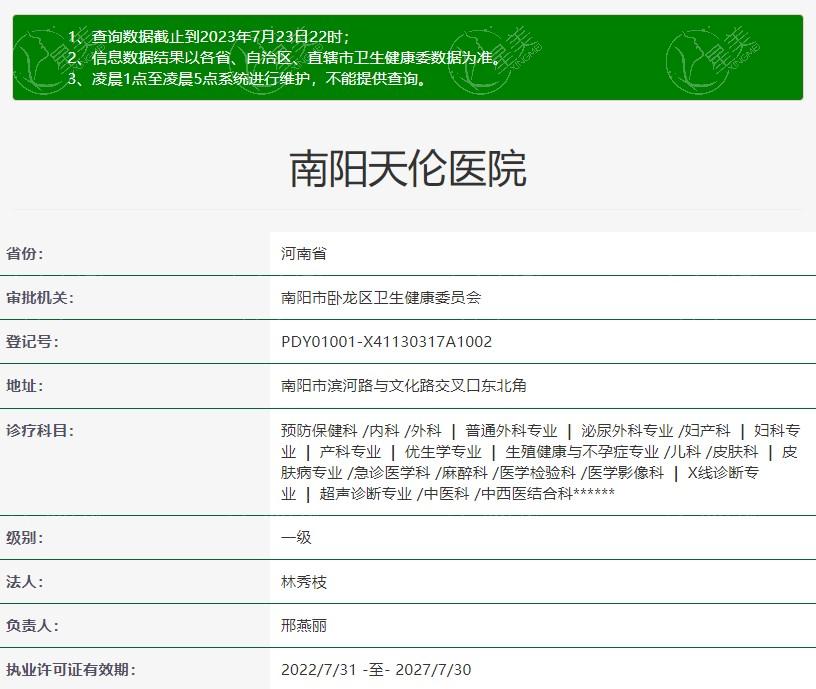816x689 pixels.
Task: Click the 负责人 label
Action: pos(32,626)
